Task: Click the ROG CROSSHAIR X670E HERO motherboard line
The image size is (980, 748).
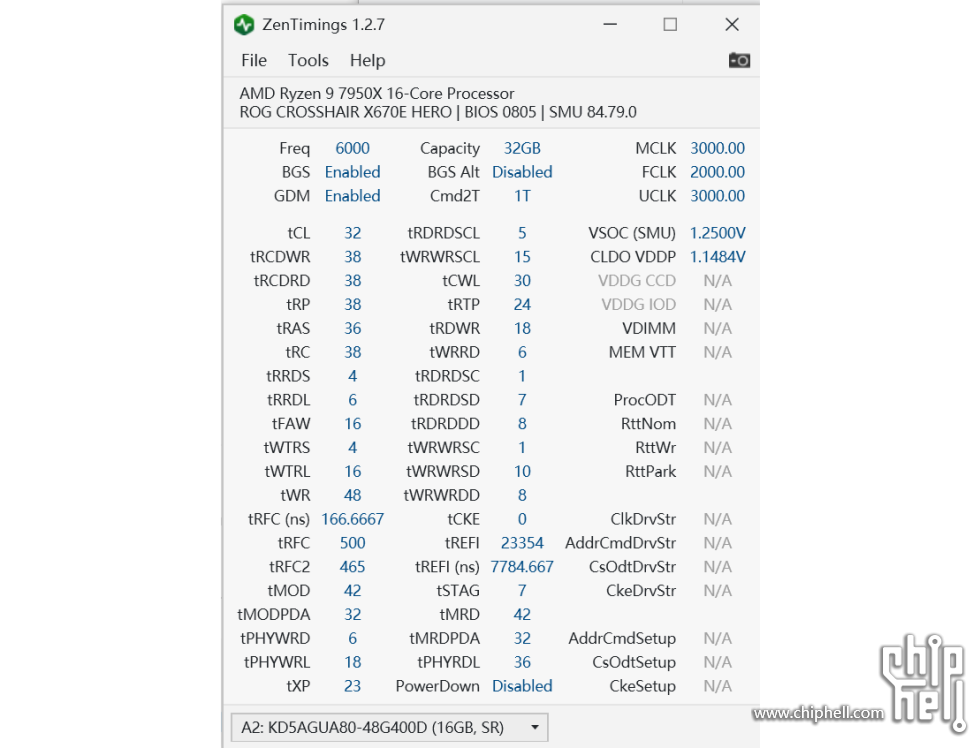Action: coord(438,112)
